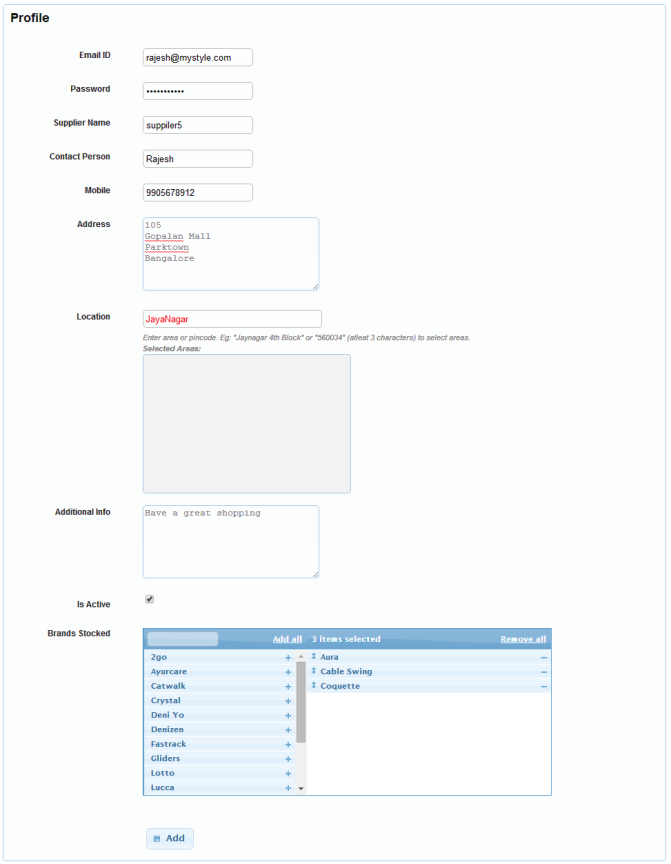This screenshot has height=864, width=671.
Task: Add Denizen brand with its plus icon
Action: pos(288,730)
